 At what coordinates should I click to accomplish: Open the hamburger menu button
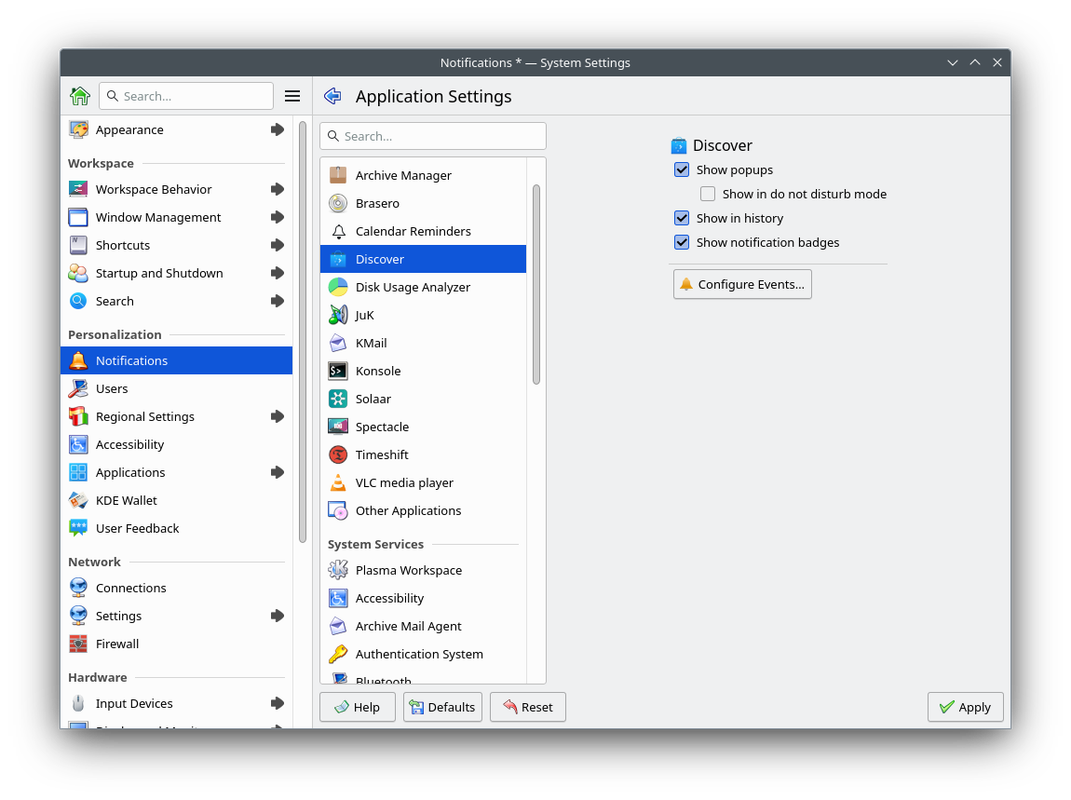[292, 96]
